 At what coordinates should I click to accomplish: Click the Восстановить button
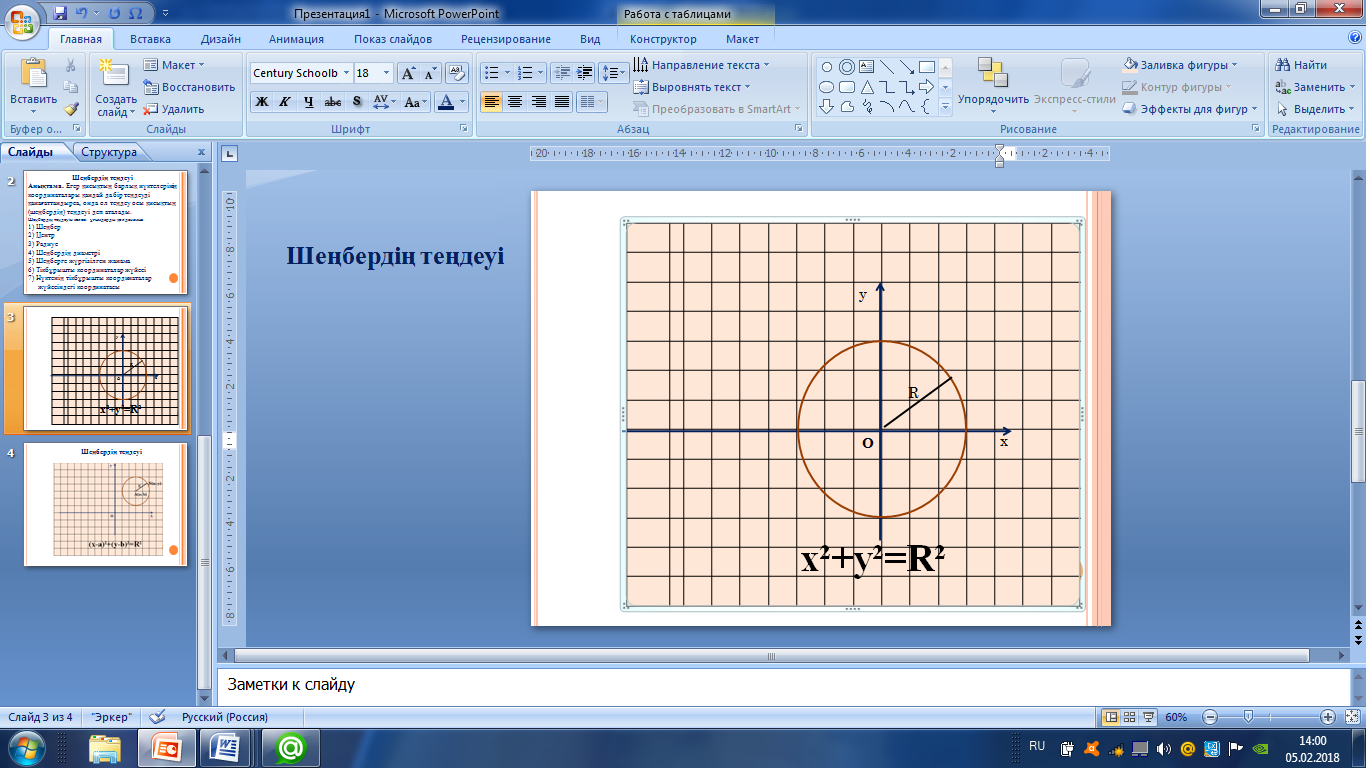coord(189,87)
